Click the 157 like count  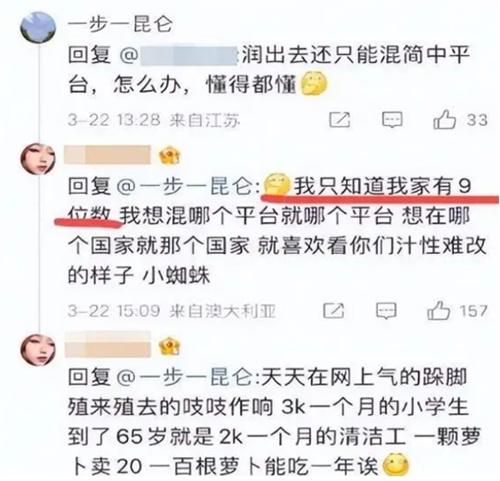pyautogui.click(x=473, y=311)
